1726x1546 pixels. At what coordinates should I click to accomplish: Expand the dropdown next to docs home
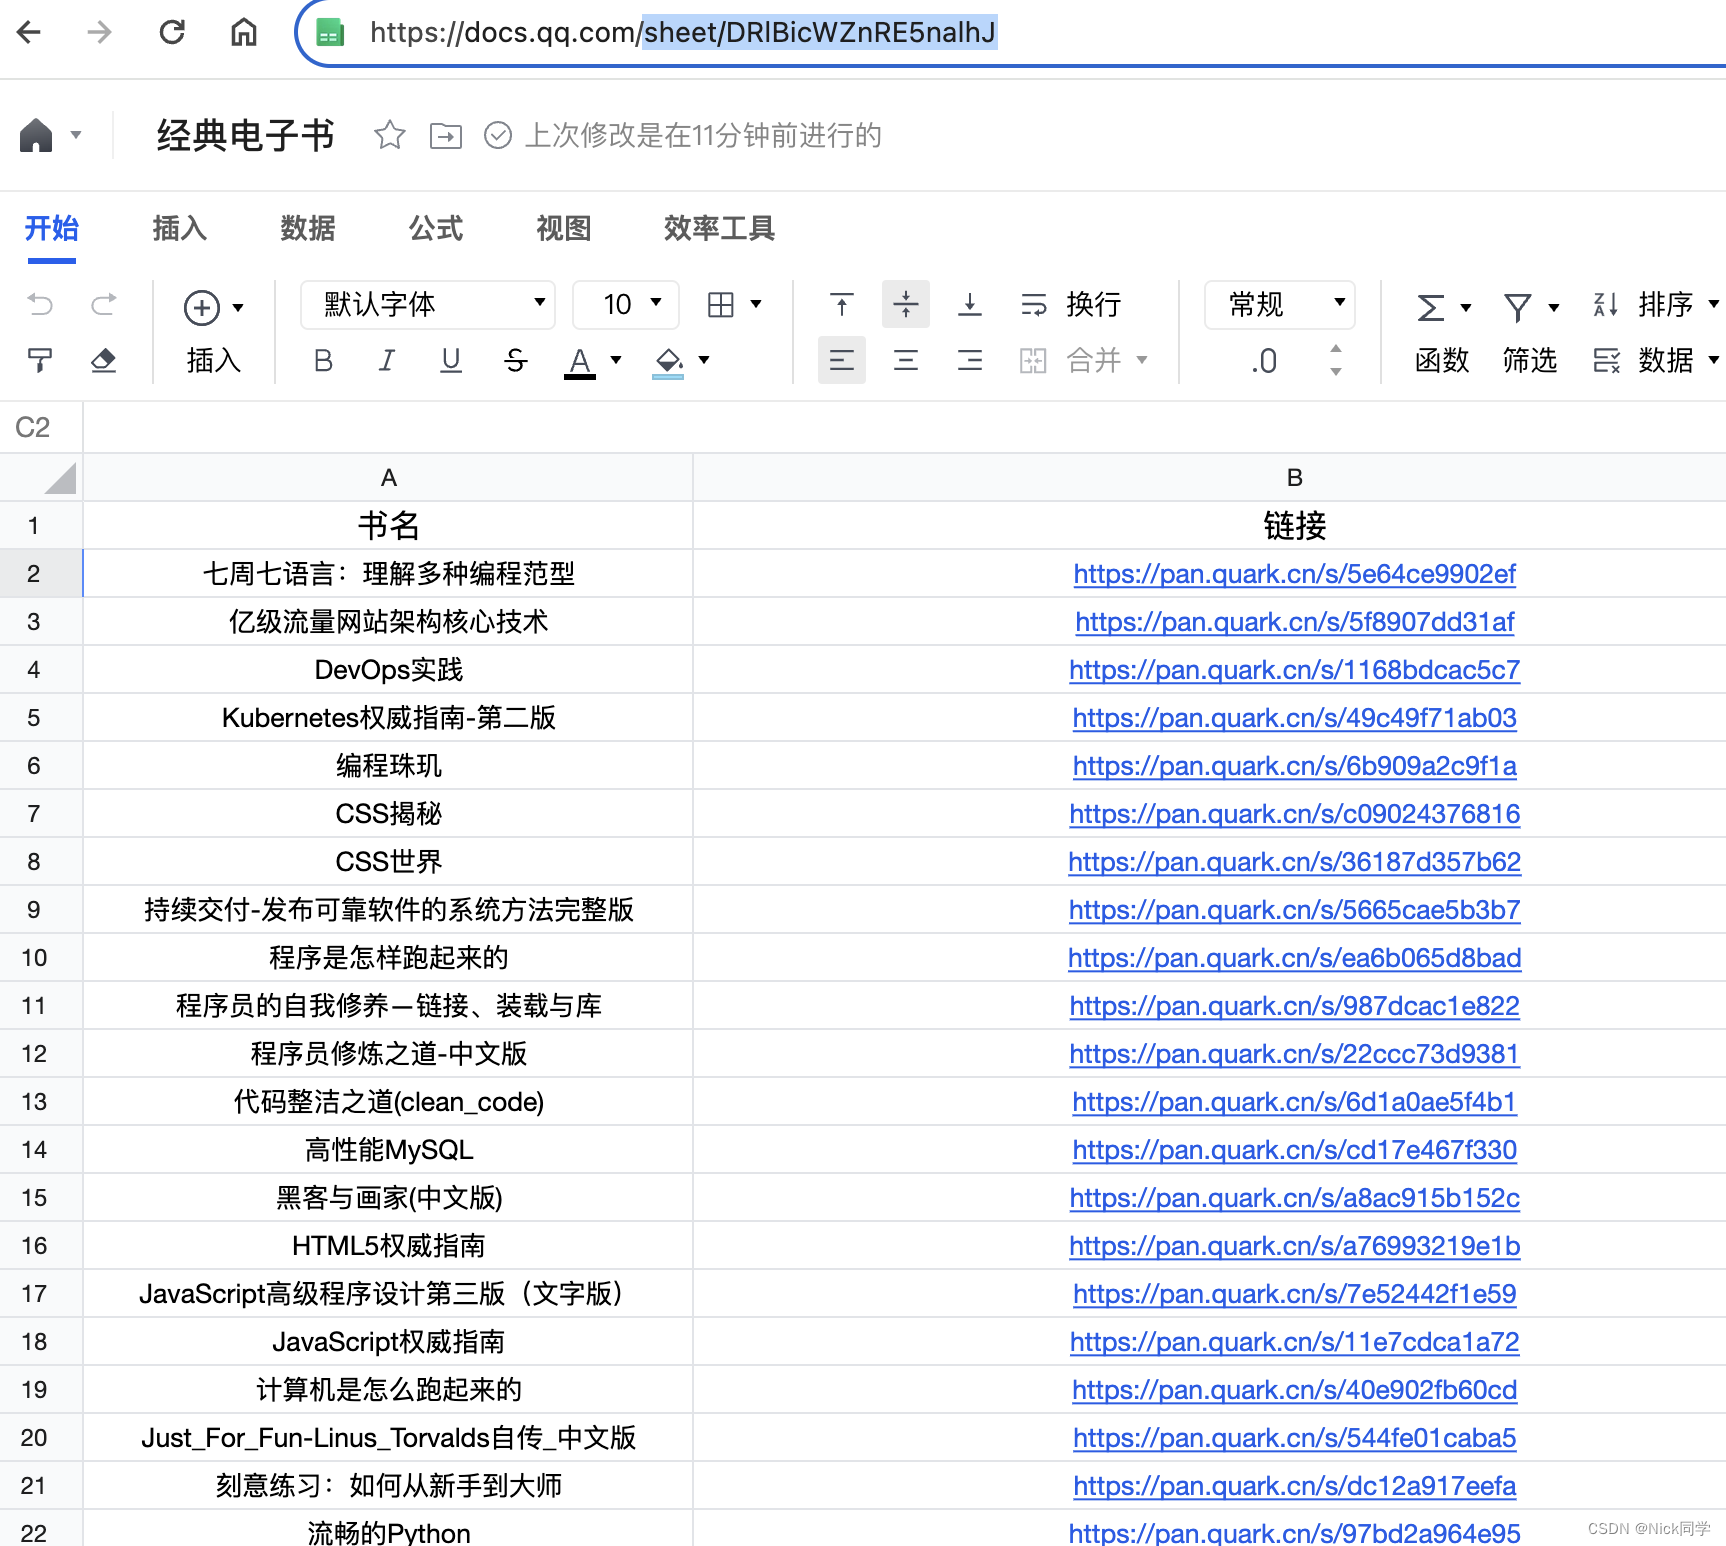76,135
